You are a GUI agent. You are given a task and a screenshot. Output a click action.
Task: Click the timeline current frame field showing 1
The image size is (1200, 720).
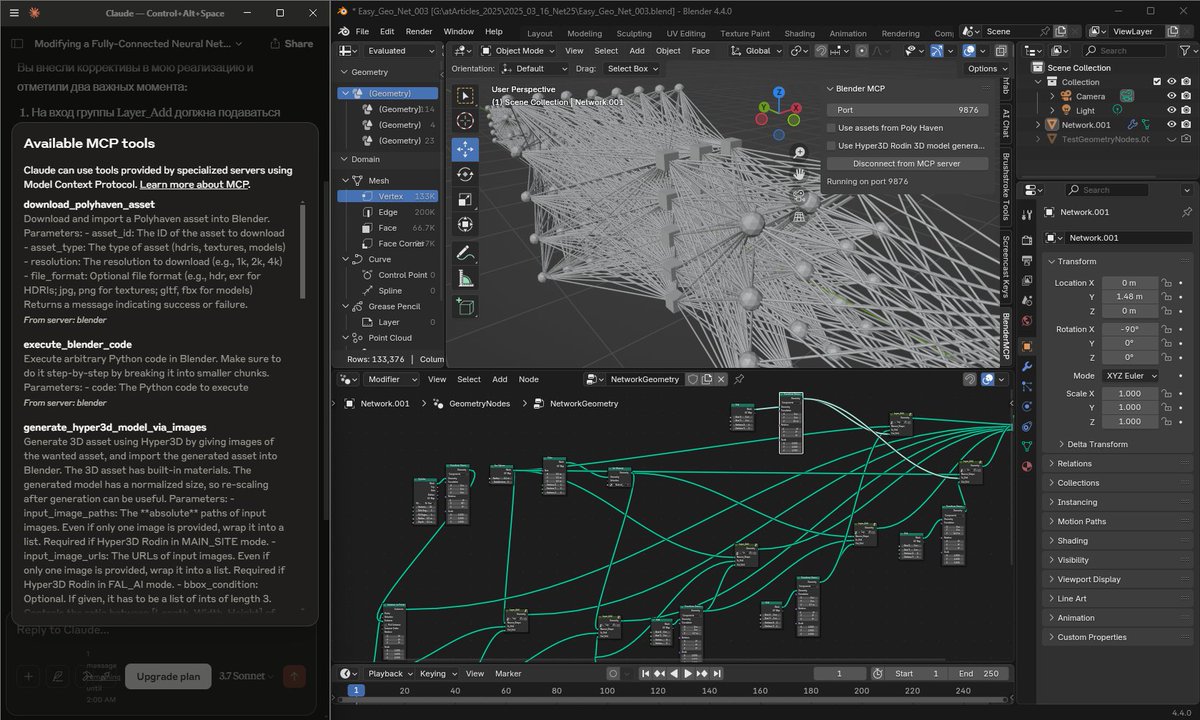pyautogui.click(x=838, y=674)
